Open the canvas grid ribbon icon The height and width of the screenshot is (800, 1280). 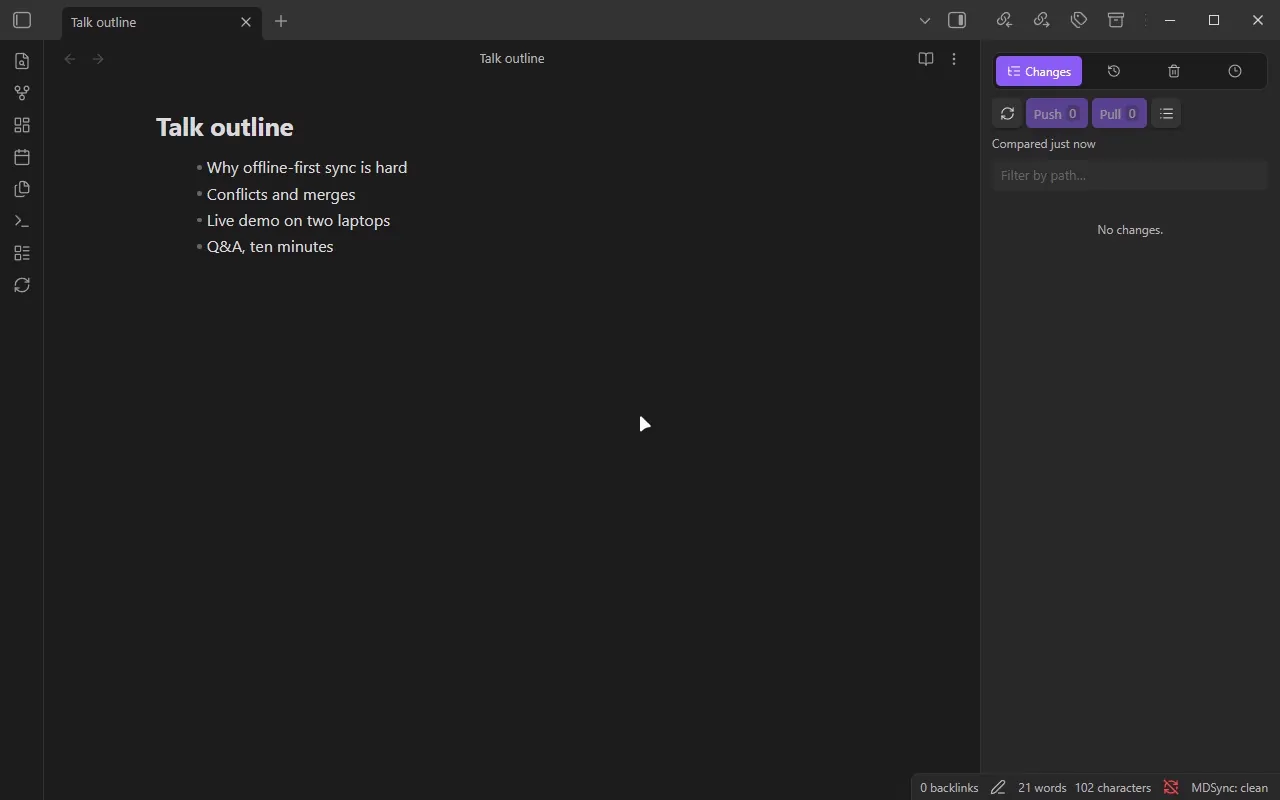(22, 125)
